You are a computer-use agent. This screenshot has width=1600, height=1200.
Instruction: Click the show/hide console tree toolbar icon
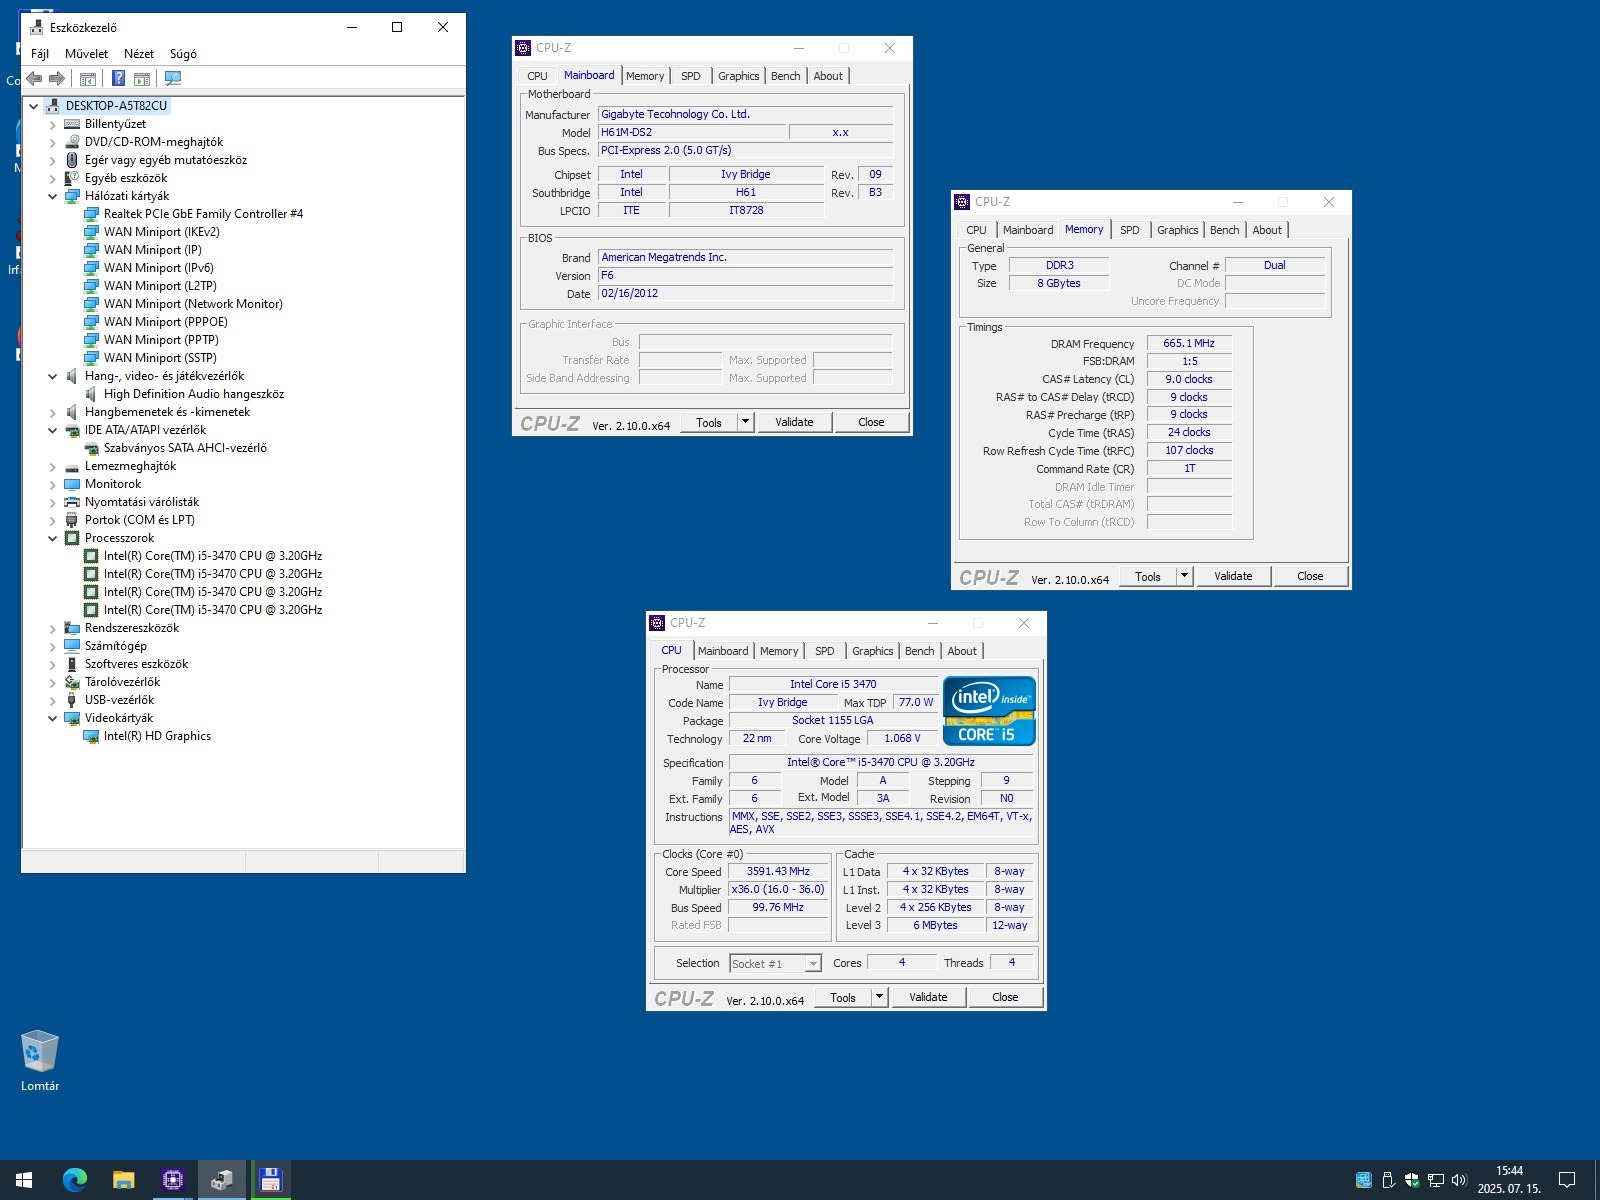(x=88, y=78)
